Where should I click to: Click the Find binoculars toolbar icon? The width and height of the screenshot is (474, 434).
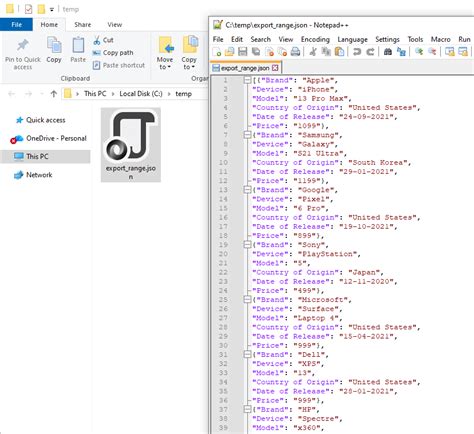point(388,52)
